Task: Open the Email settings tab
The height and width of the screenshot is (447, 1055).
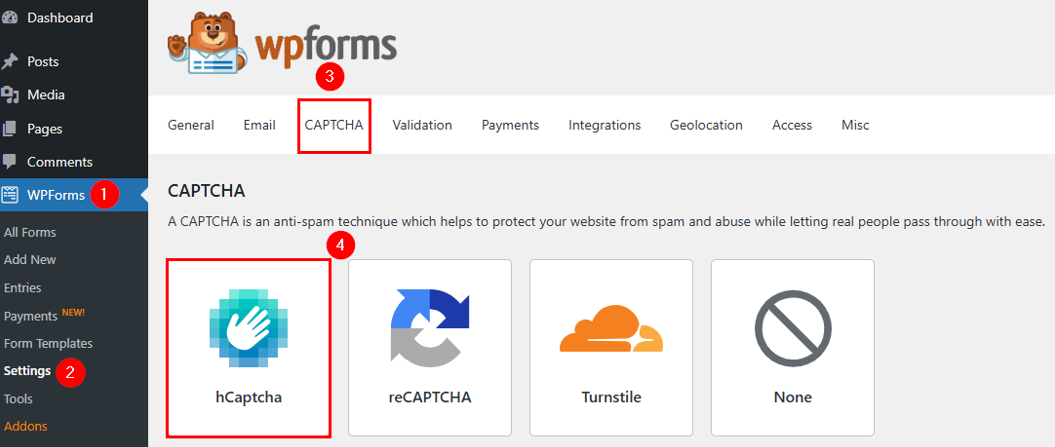Action: tap(259, 125)
